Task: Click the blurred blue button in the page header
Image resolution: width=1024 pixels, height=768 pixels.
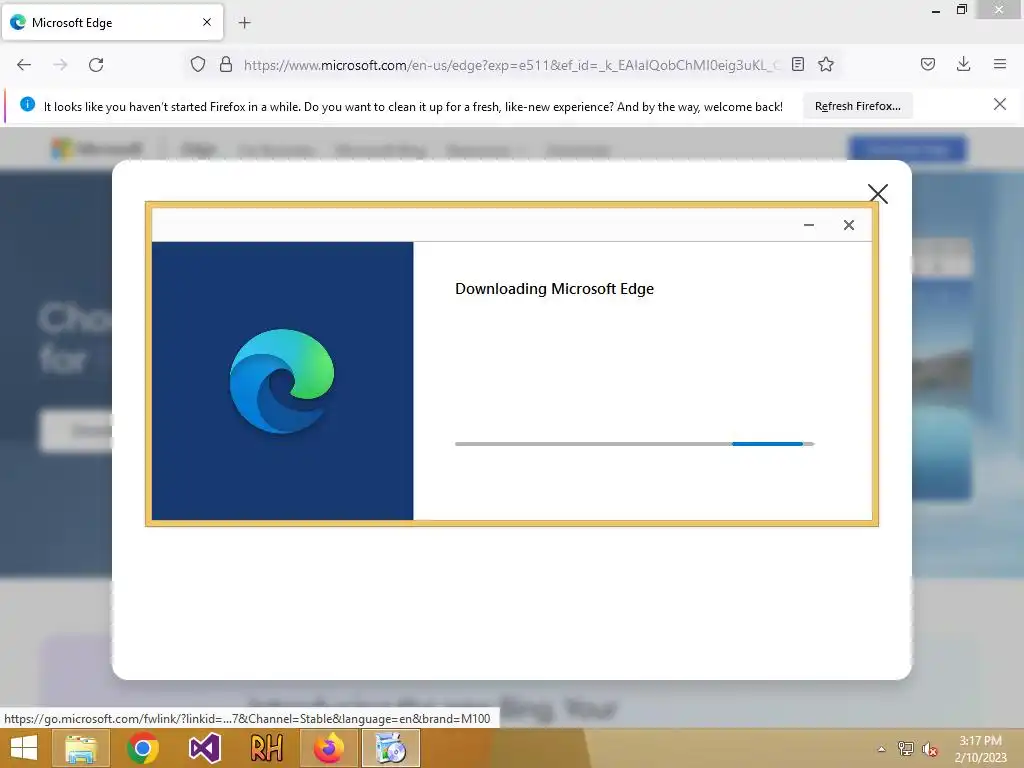Action: (x=907, y=149)
